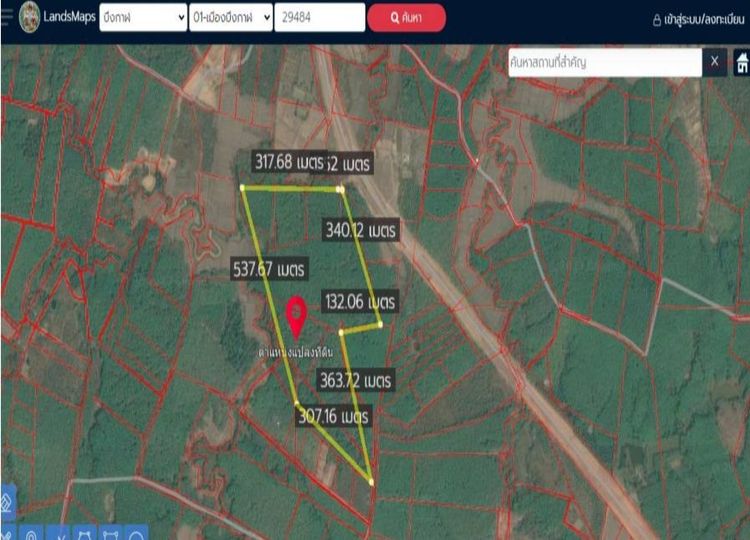The height and width of the screenshot is (540, 750).
Task: Expand the district dropdown 01-เมืองบึงกาฬ
Action: click(x=231, y=18)
